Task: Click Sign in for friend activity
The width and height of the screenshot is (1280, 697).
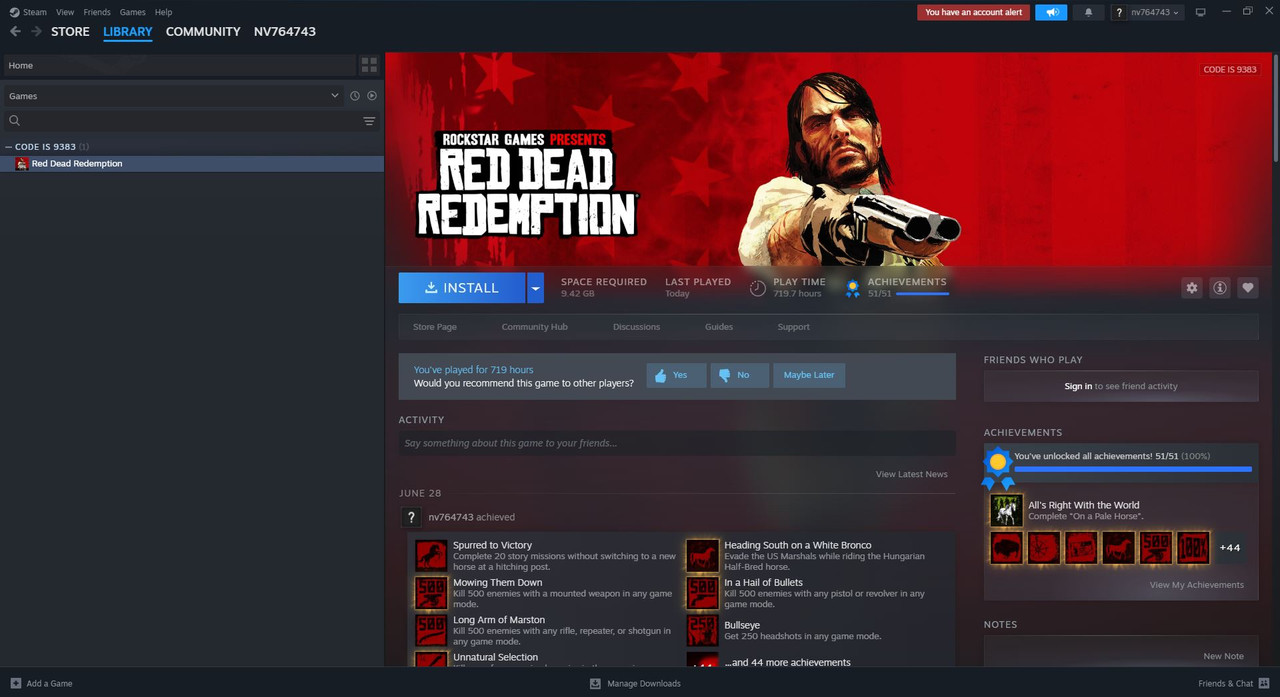Action: (x=1078, y=386)
